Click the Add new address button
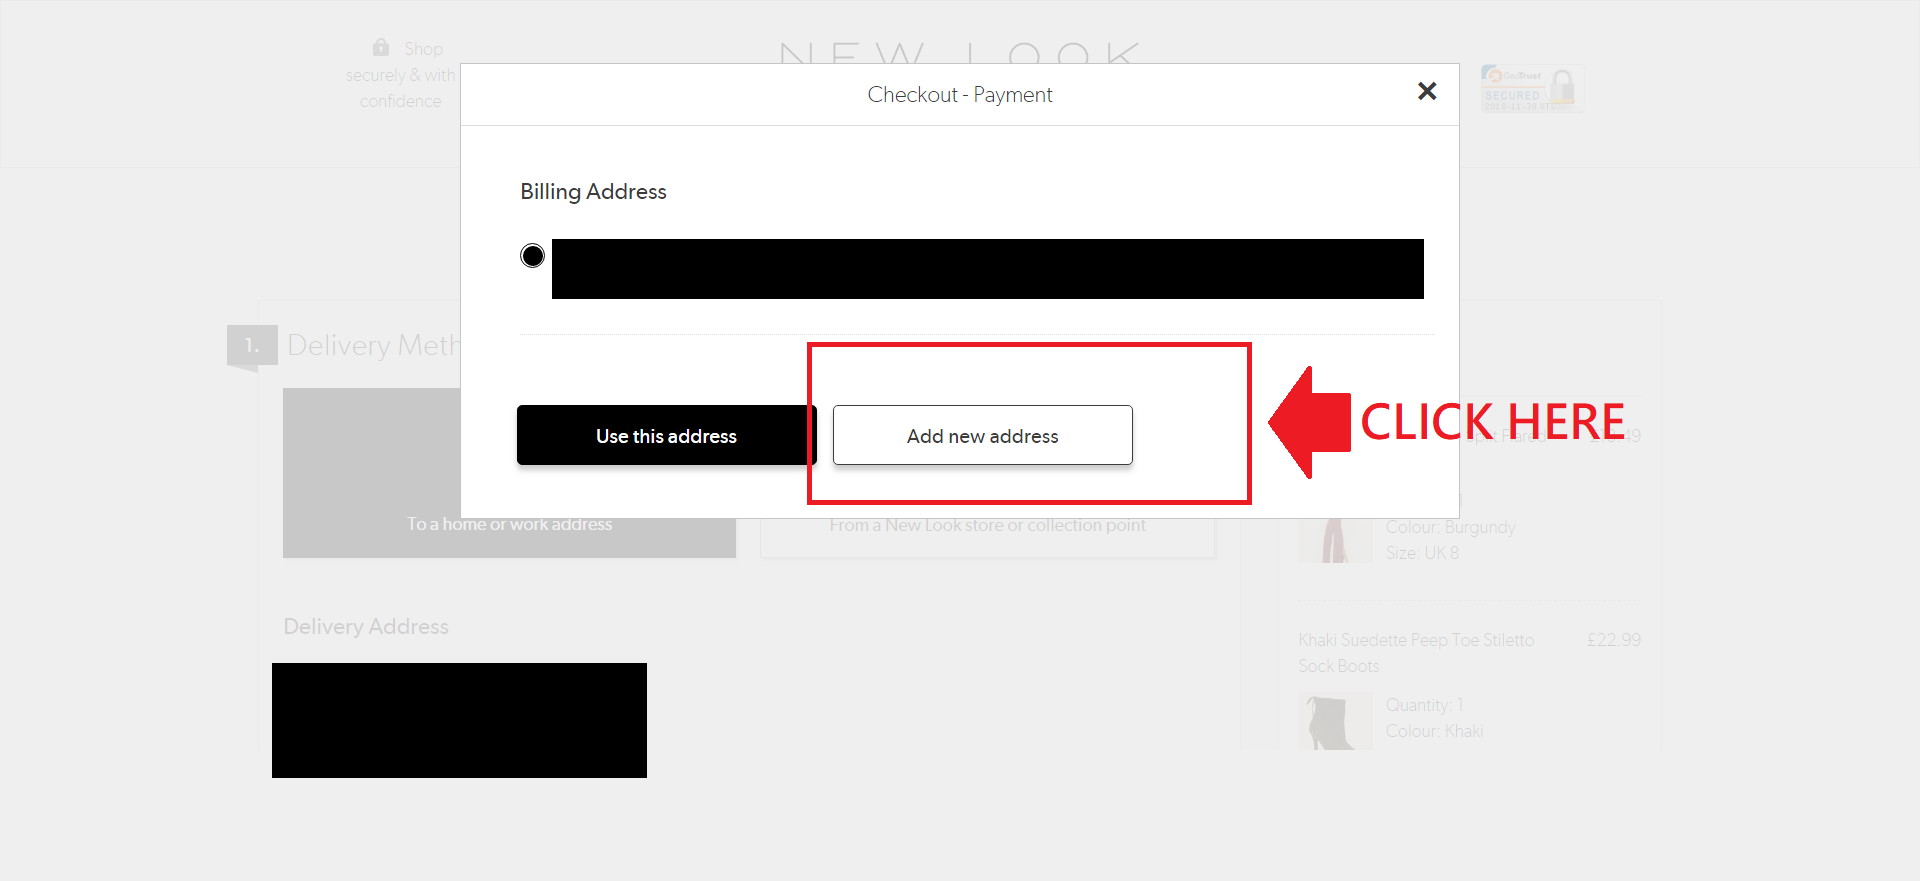The image size is (1920, 881). [982, 435]
